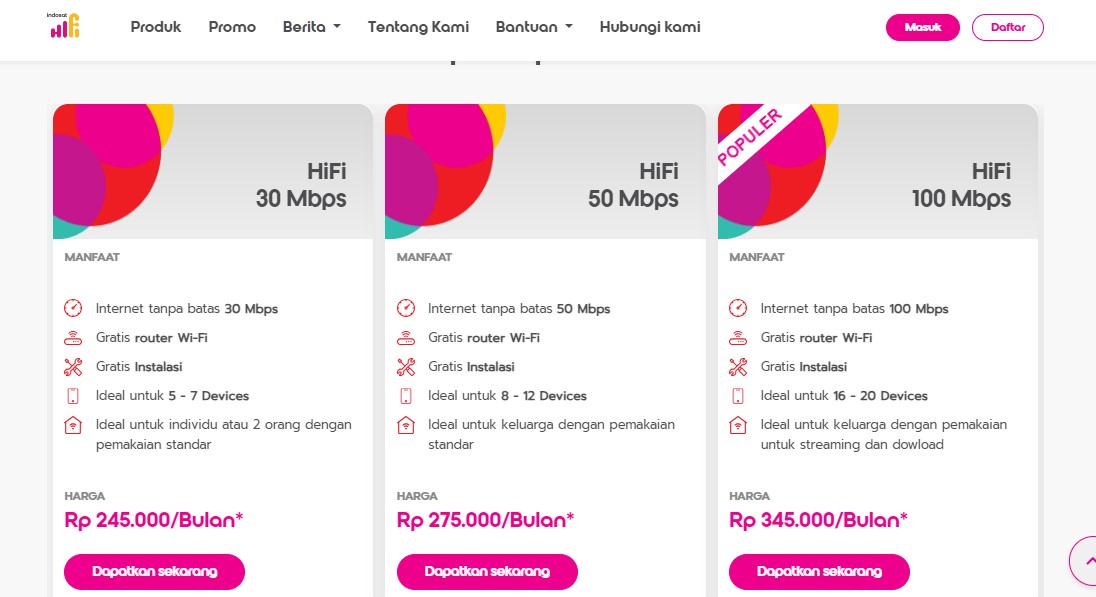Click Dapatkan sekarang on the HiFi 100 Mbps plan
The width and height of the screenshot is (1096, 597).
tap(819, 571)
